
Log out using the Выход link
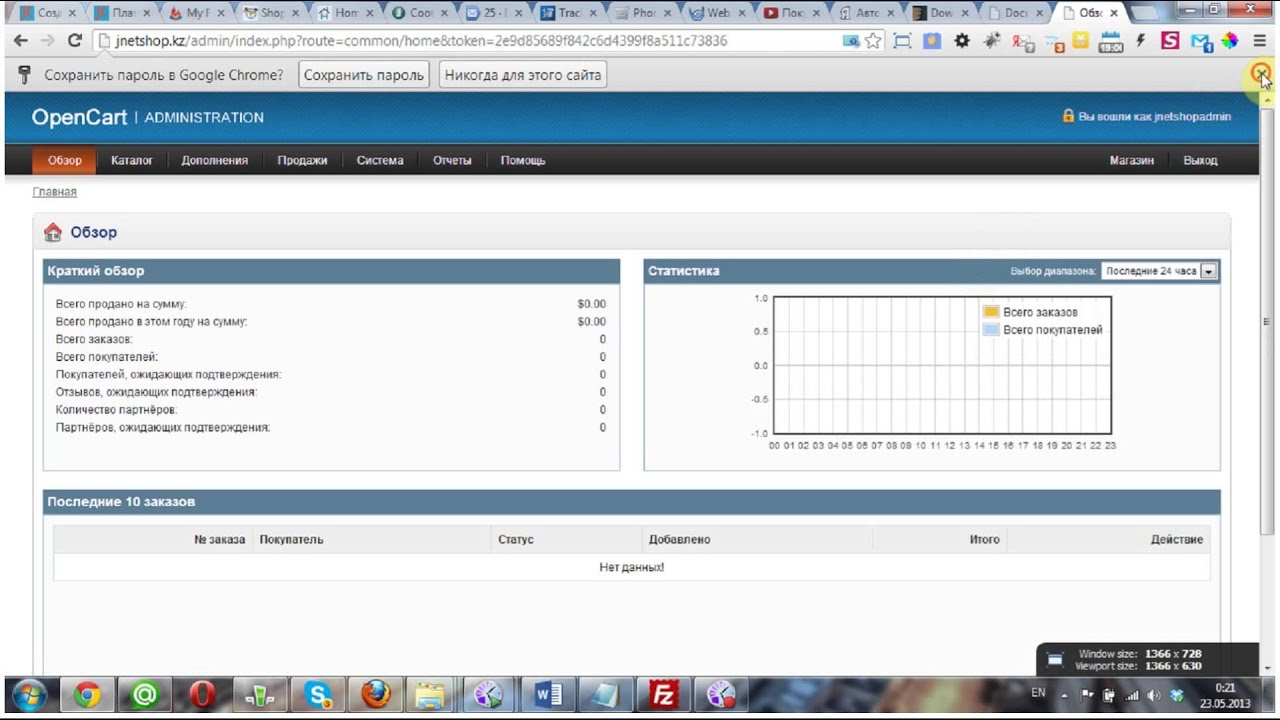click(x=1200, y=160)
